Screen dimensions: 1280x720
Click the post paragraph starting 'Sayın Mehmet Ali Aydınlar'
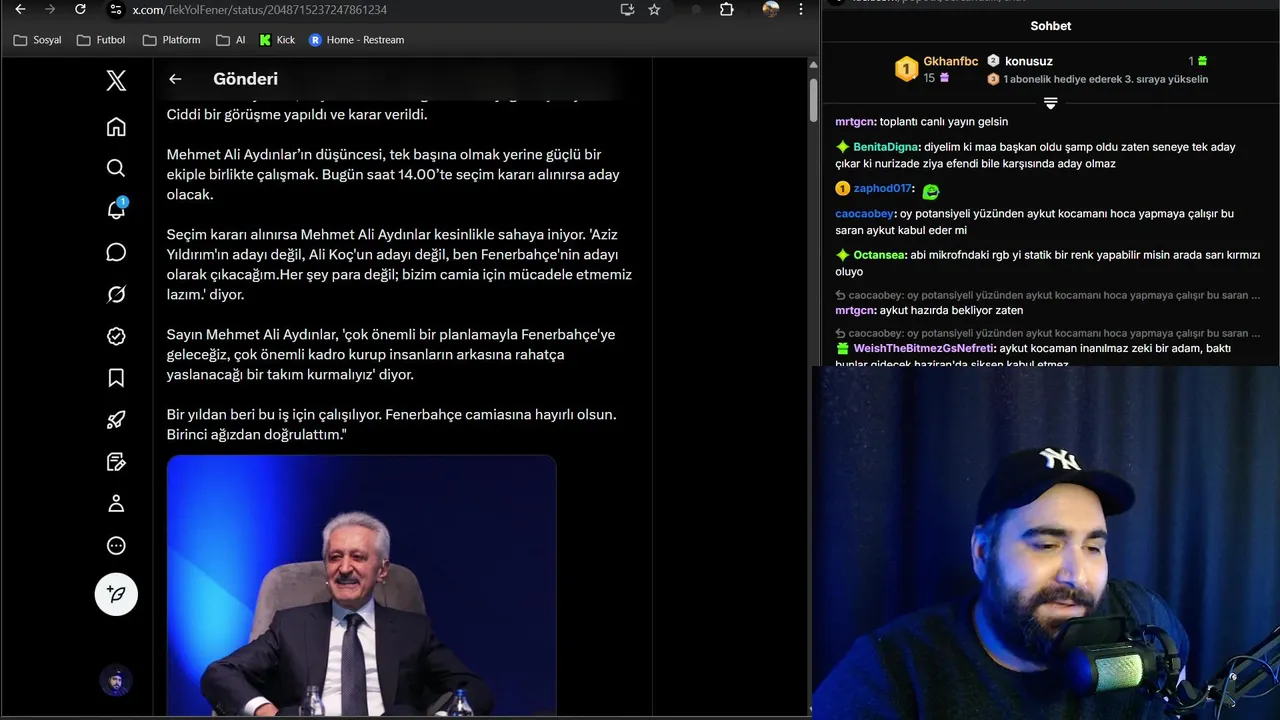point(391,354)
